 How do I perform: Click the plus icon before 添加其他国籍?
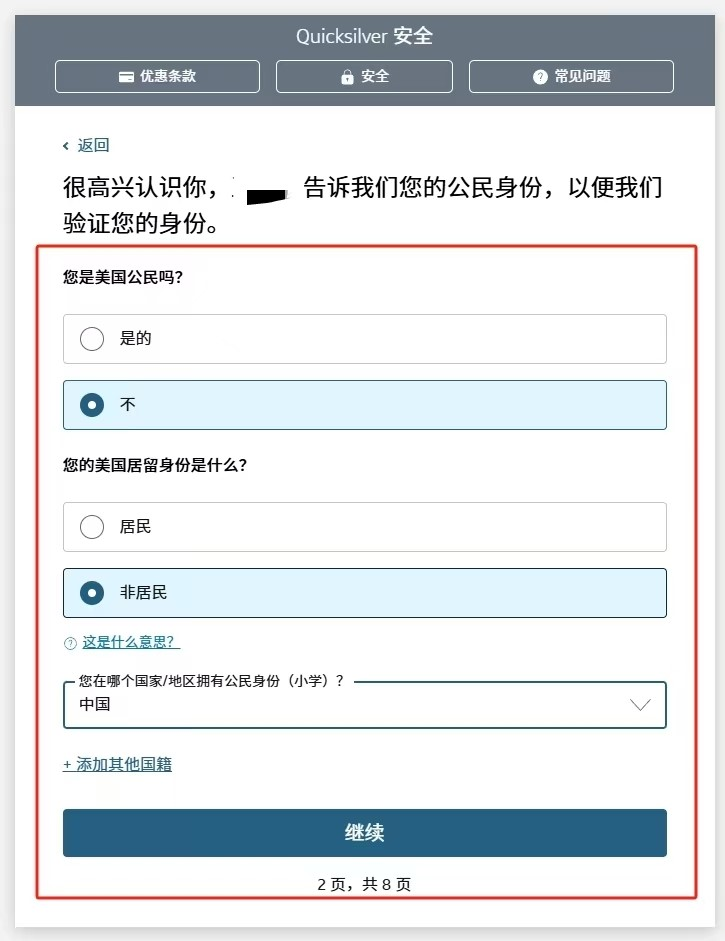point(68,763)
